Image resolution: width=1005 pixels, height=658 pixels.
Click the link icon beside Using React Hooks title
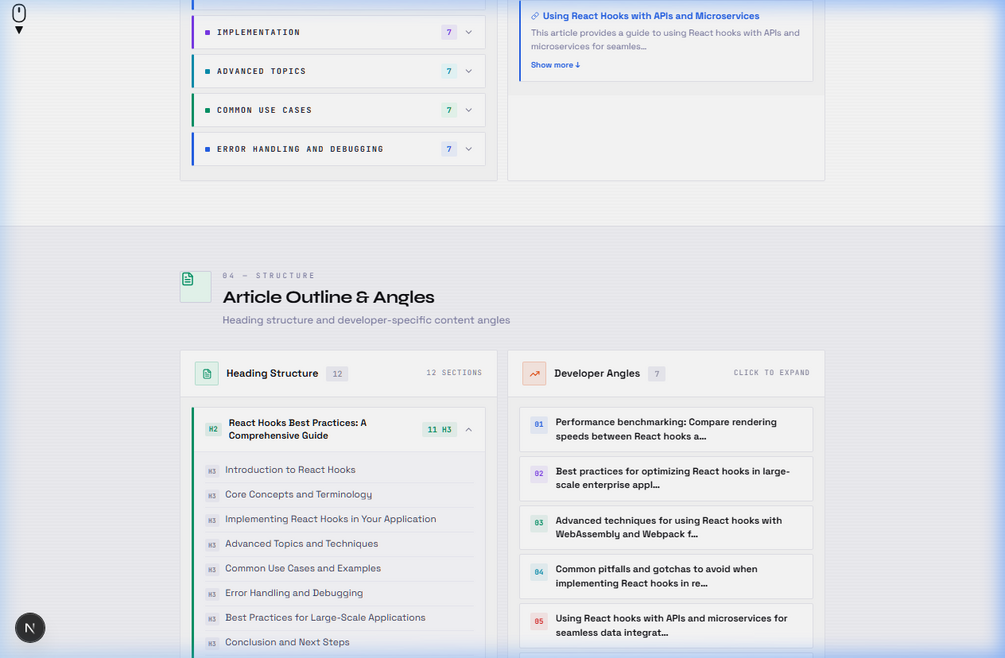click(535, 16)
